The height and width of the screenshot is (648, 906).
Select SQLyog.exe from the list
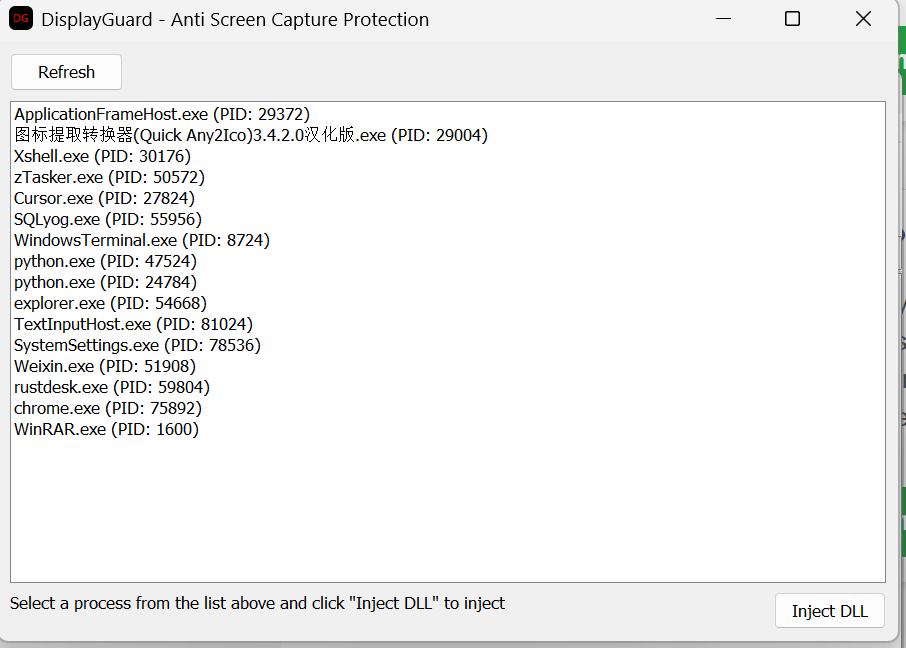(107, 219)
